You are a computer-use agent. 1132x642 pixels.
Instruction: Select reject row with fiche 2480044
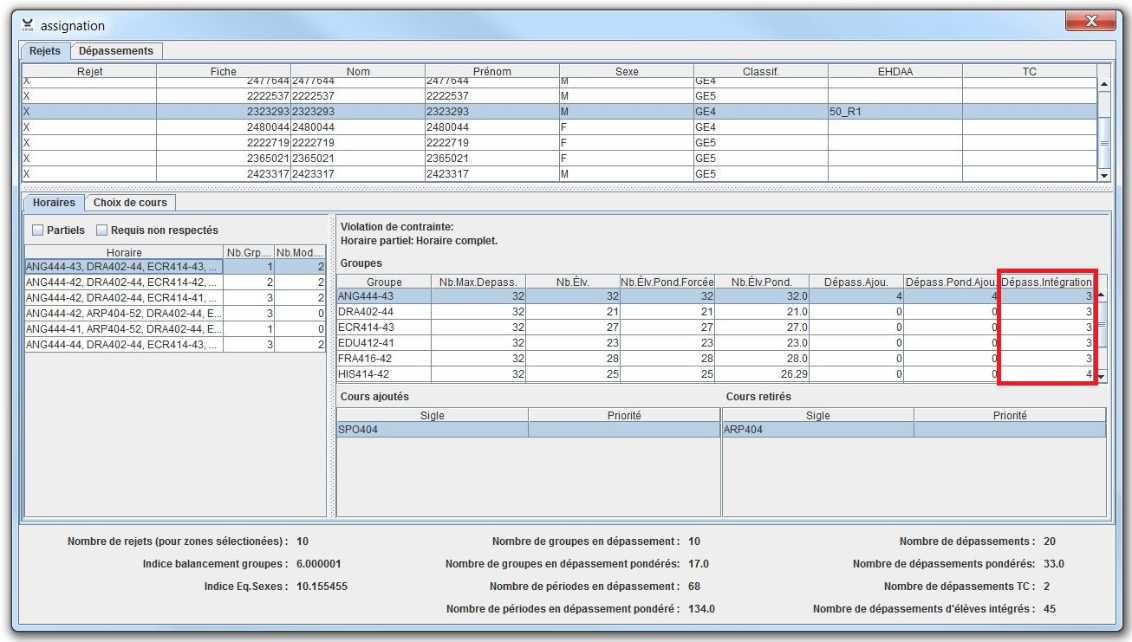click(x=560, y=127)
